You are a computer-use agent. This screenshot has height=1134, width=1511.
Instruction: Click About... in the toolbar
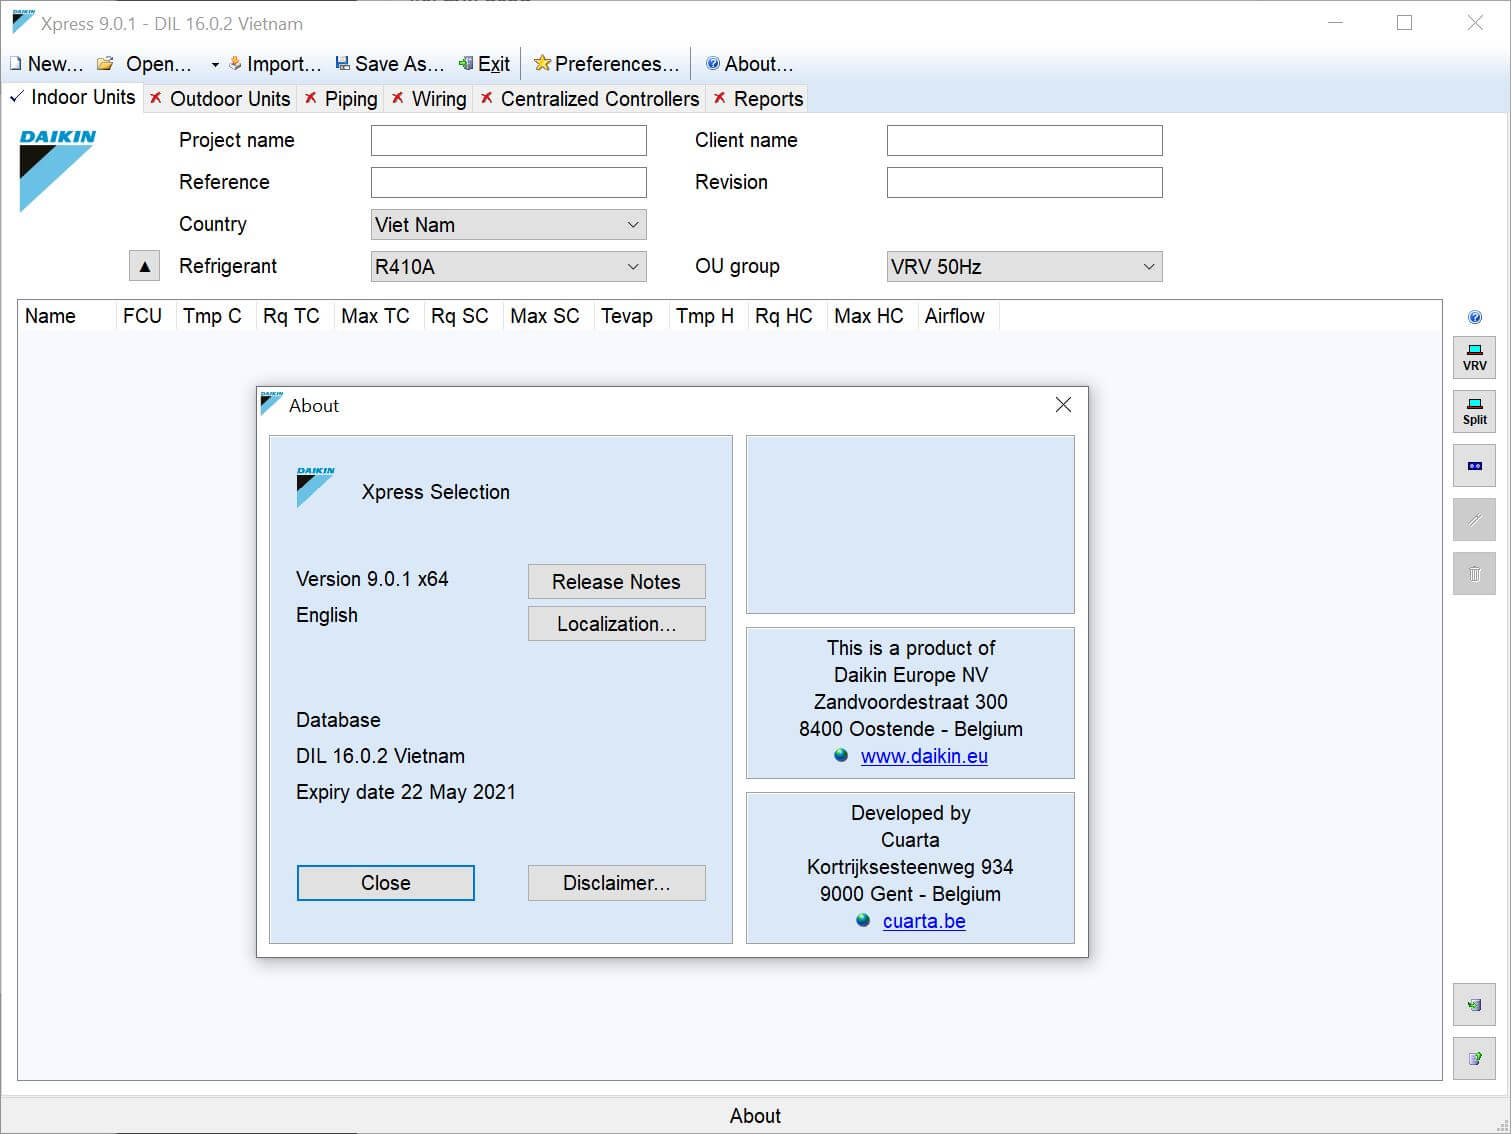[749, 64]
